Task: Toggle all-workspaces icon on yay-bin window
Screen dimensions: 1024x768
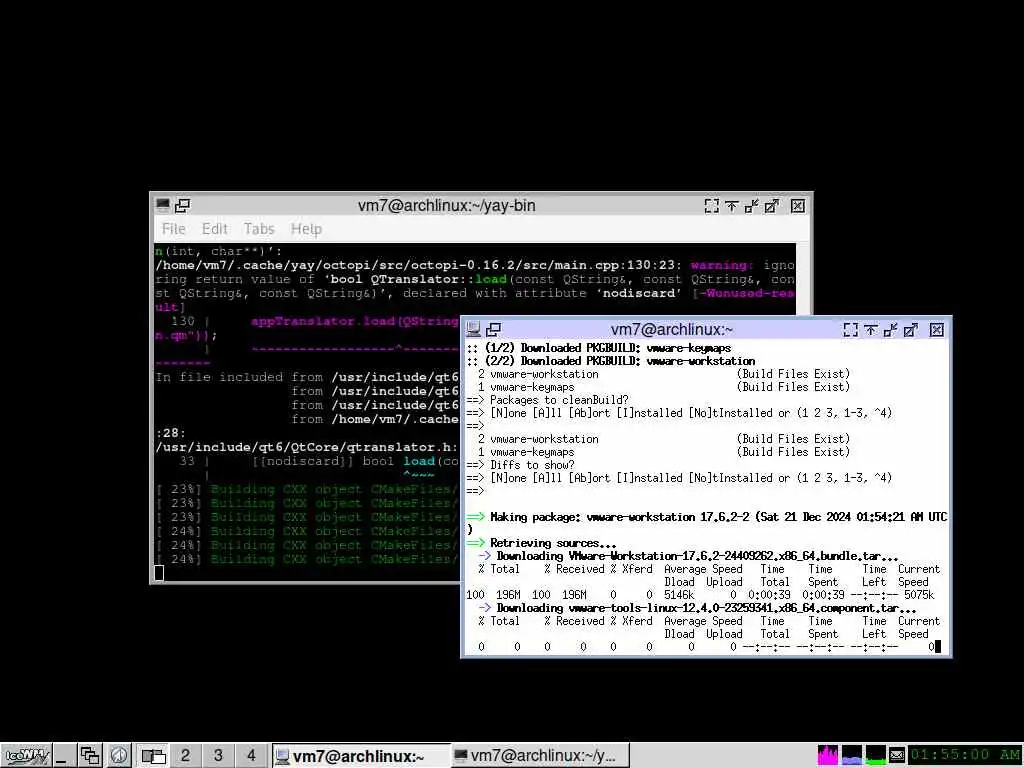Action: (182, 206)
